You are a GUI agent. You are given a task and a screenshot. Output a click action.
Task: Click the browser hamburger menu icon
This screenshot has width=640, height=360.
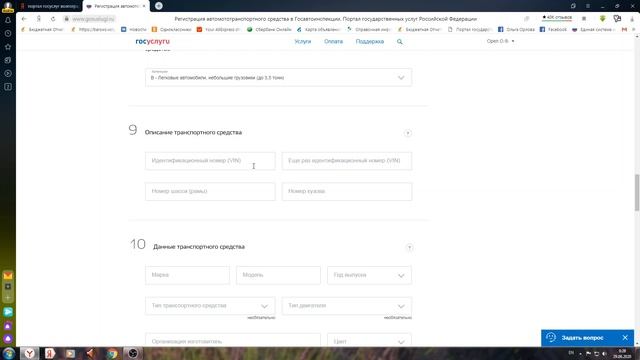tap(588, 6)
